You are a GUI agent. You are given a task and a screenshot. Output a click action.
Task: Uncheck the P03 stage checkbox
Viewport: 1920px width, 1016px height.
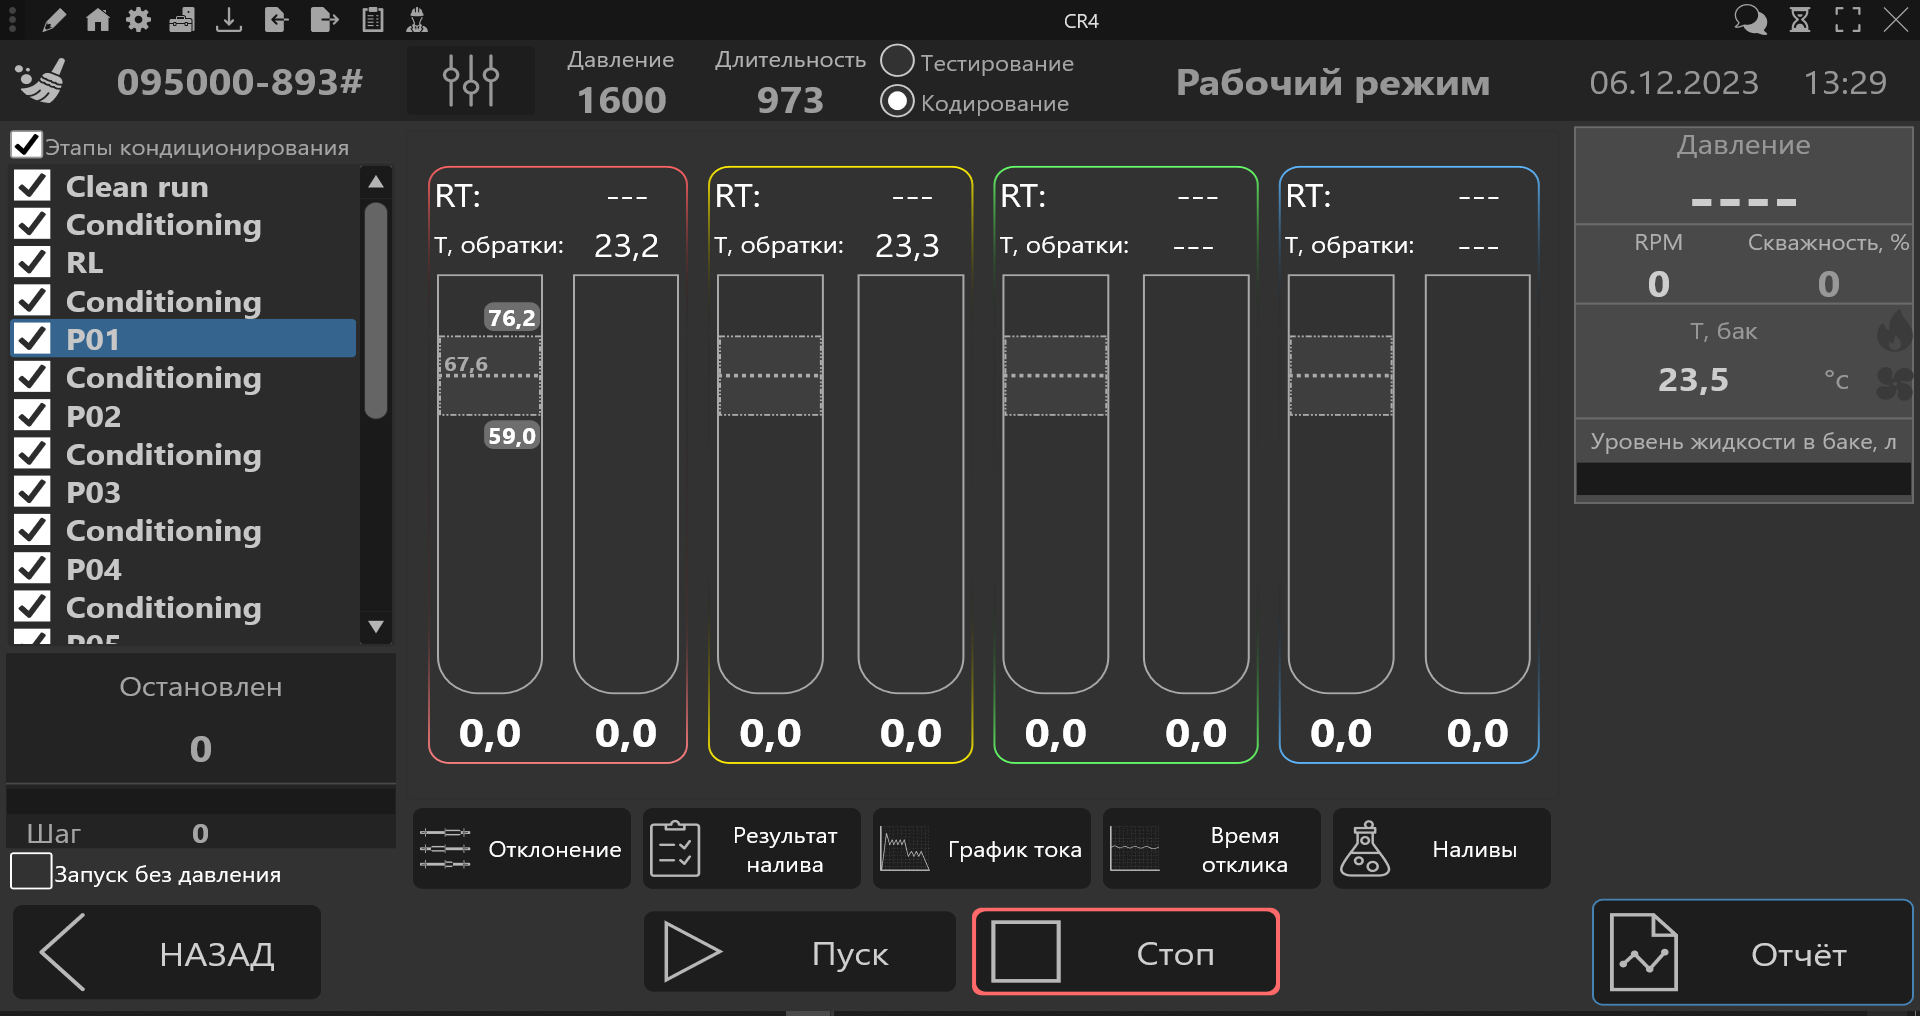[33, 492]
